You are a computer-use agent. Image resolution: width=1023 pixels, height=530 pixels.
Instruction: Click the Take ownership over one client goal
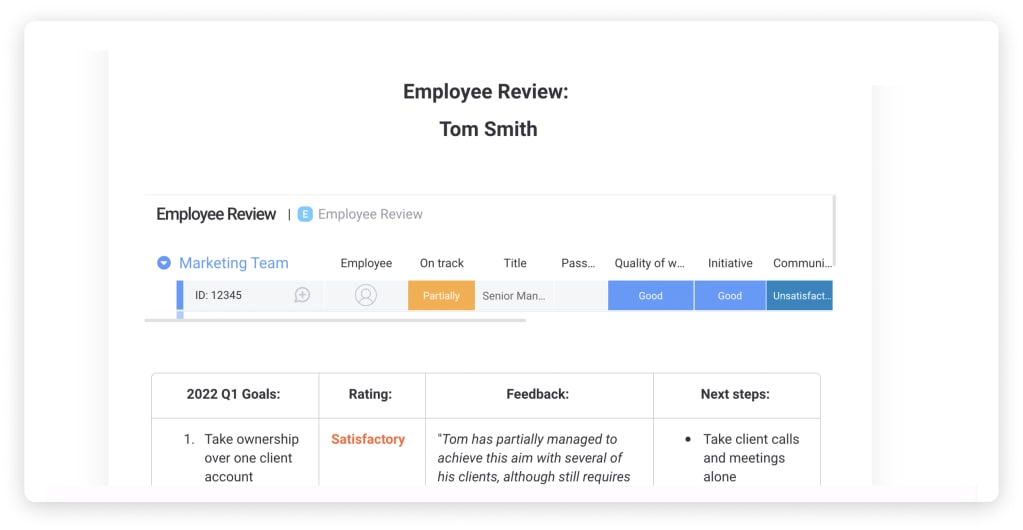251,458
